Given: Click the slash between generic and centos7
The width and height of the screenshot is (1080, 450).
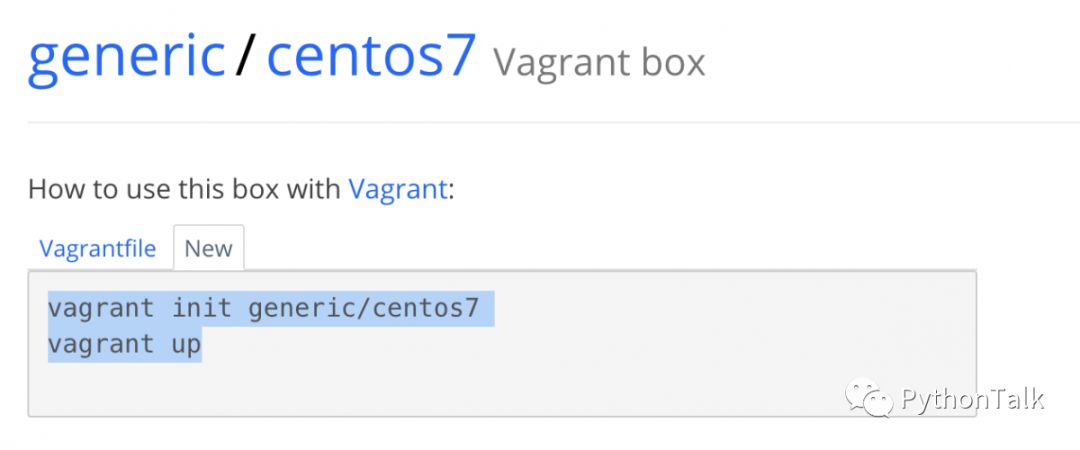Looking at the screenshot, I should [x=246, y=57].
